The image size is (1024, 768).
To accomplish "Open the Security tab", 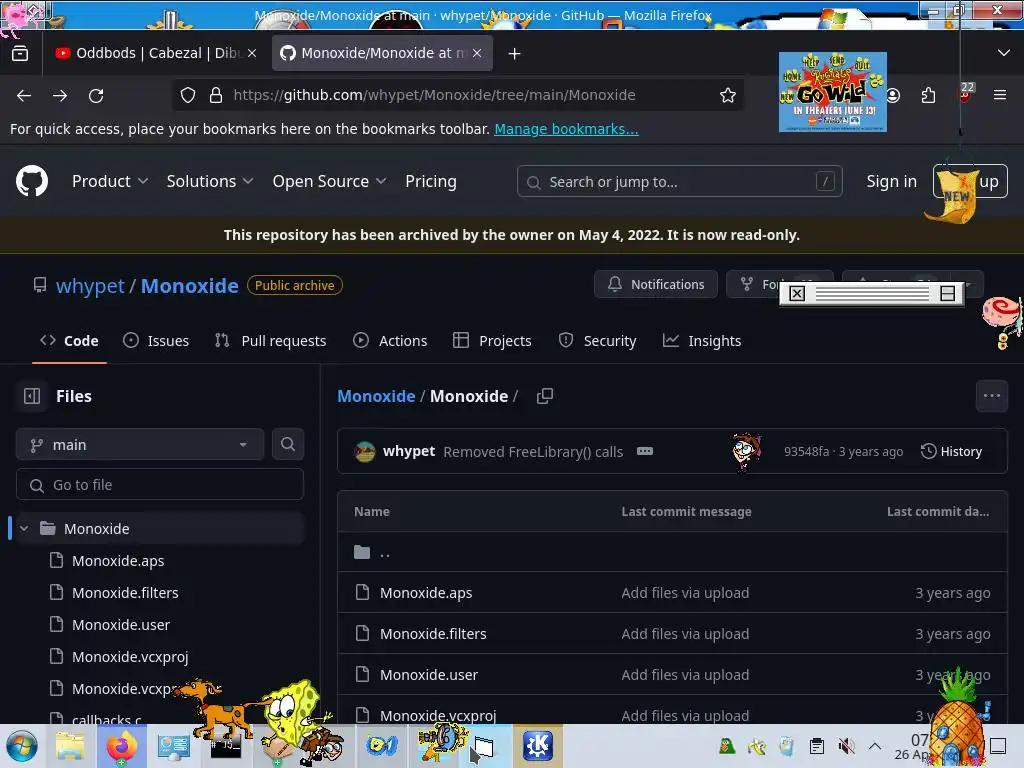I will click(597, 340).
